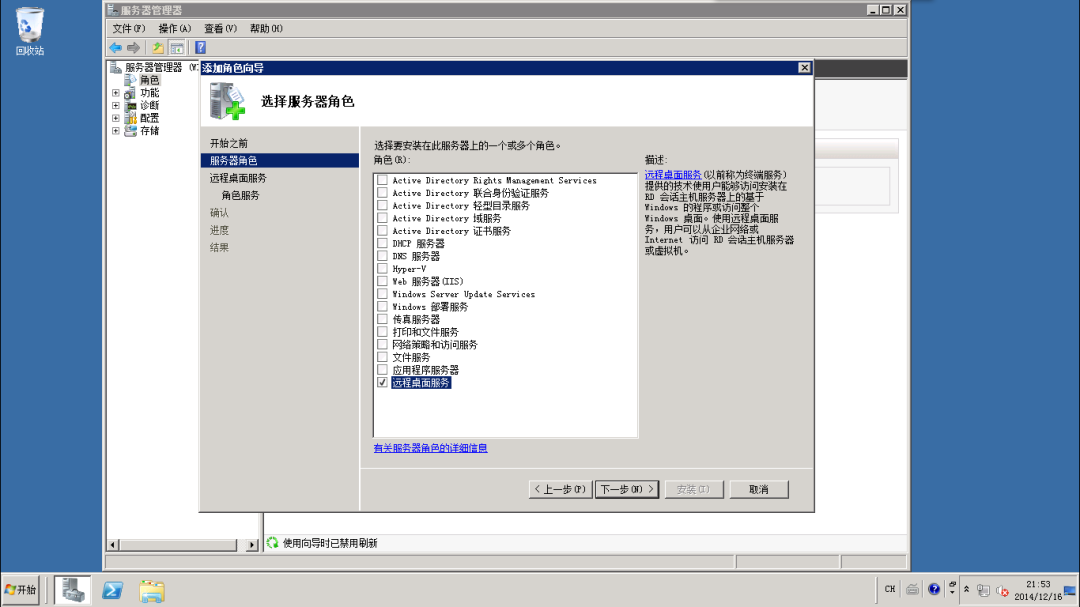Open the 帮助(H) menu
The width and height of the screenshot is (1080, 607).
[x=266, y=28]
